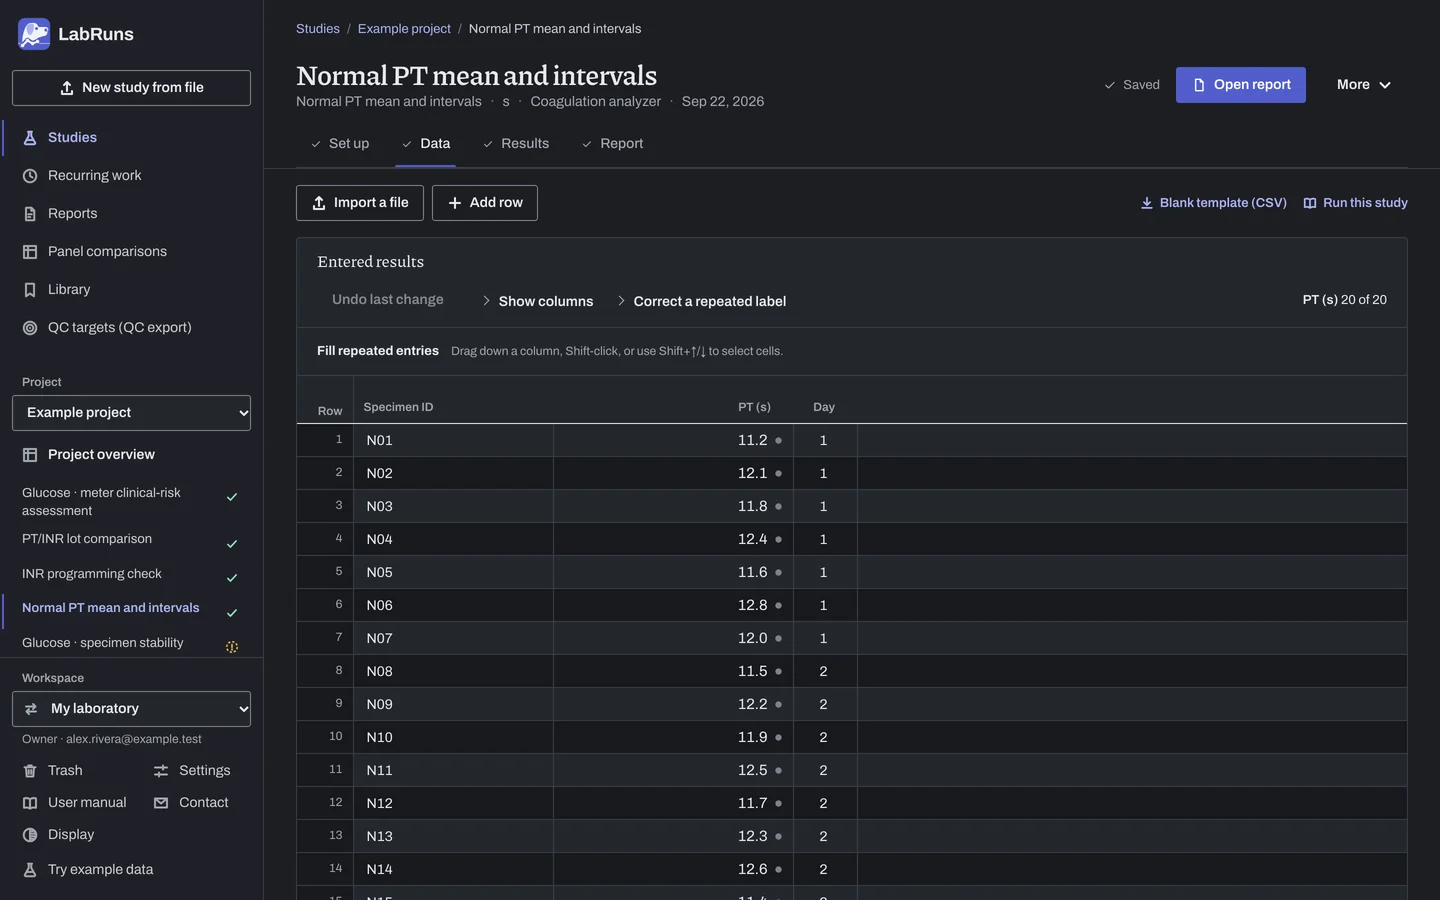1440x900 pixels.
Task: Switch to Data tab
Action: 426,144
